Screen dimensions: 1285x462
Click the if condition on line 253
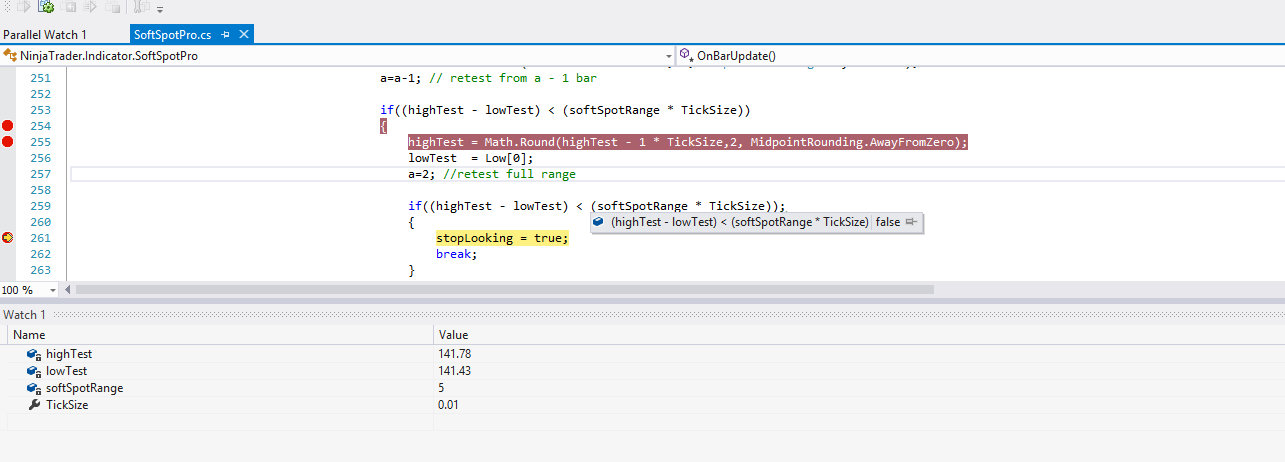pyautogui.click(x=565, y=110)
